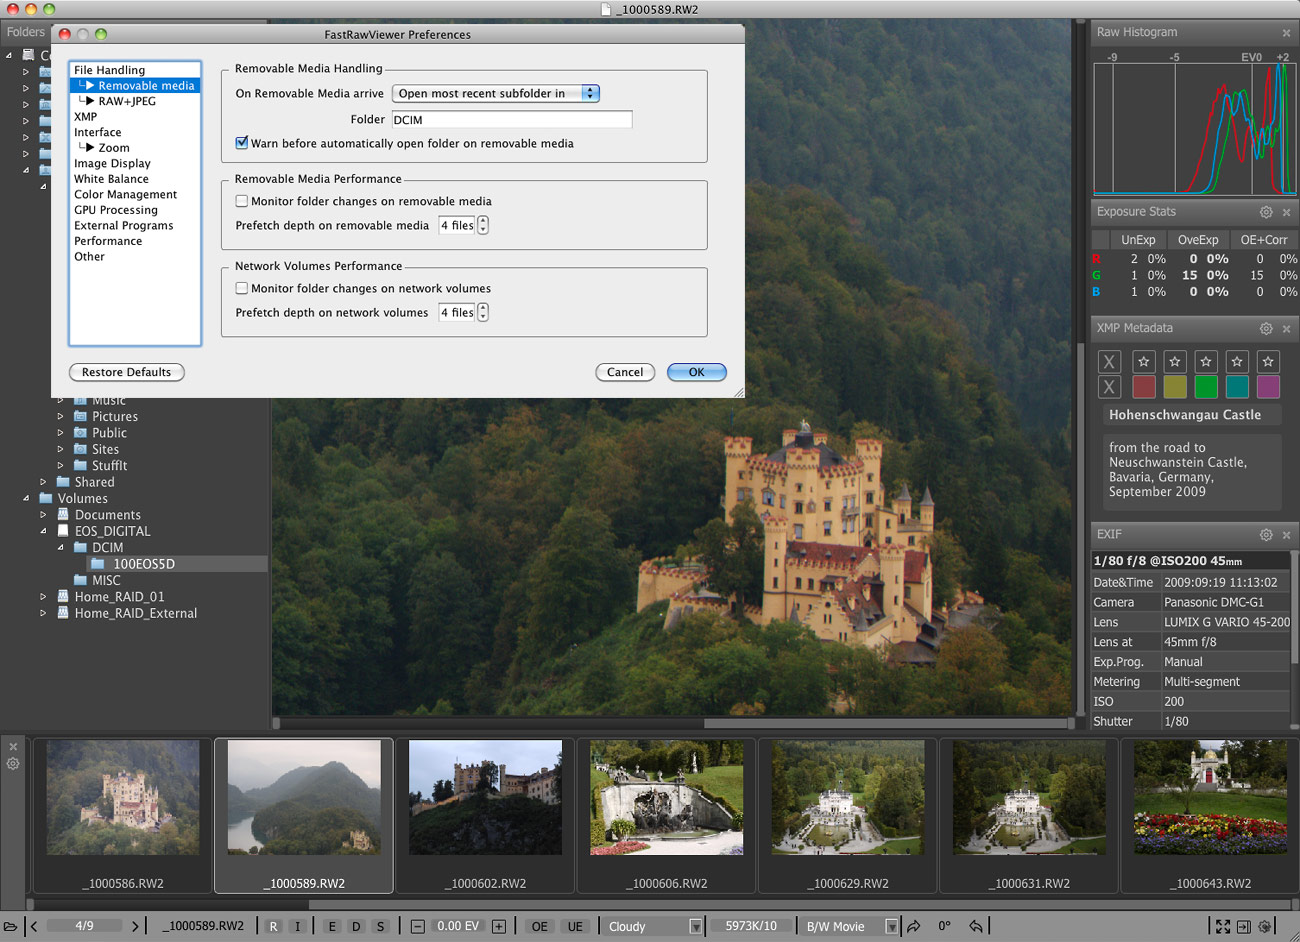Increase exposure with the plus EV button
The image size is (1300, 942).
pos(499,927)
